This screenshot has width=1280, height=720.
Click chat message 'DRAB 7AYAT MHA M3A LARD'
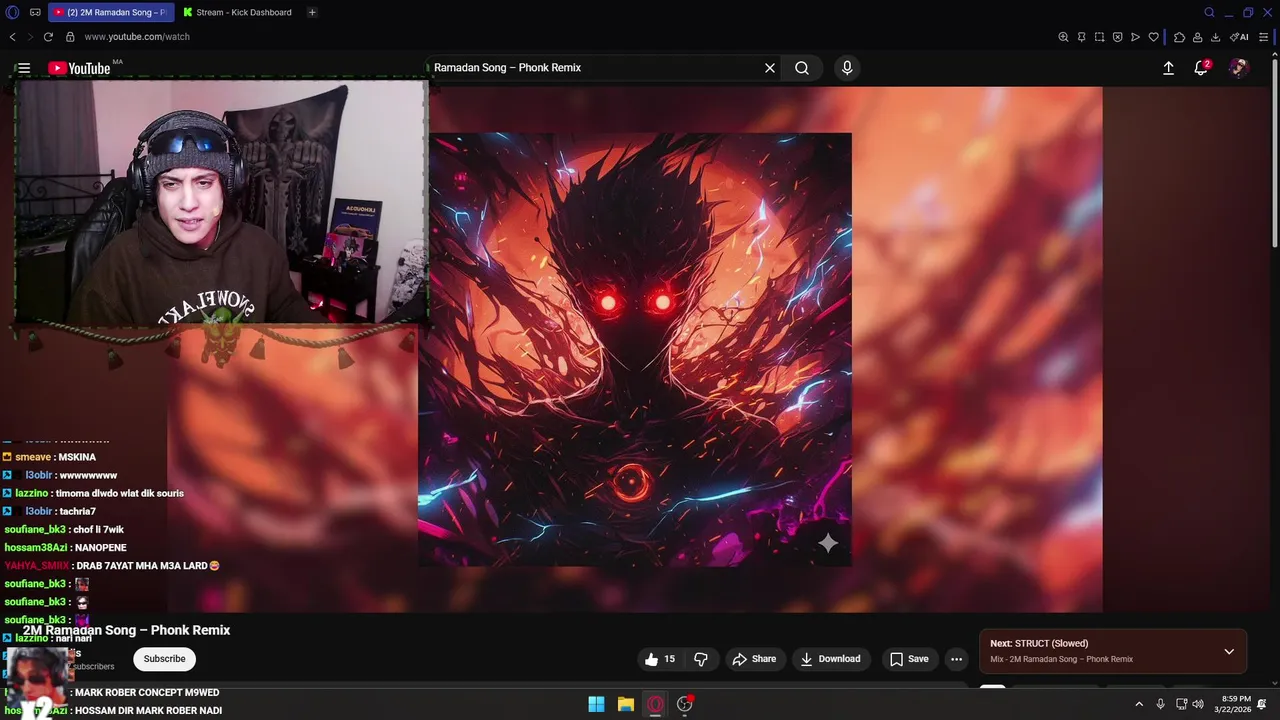142,566
